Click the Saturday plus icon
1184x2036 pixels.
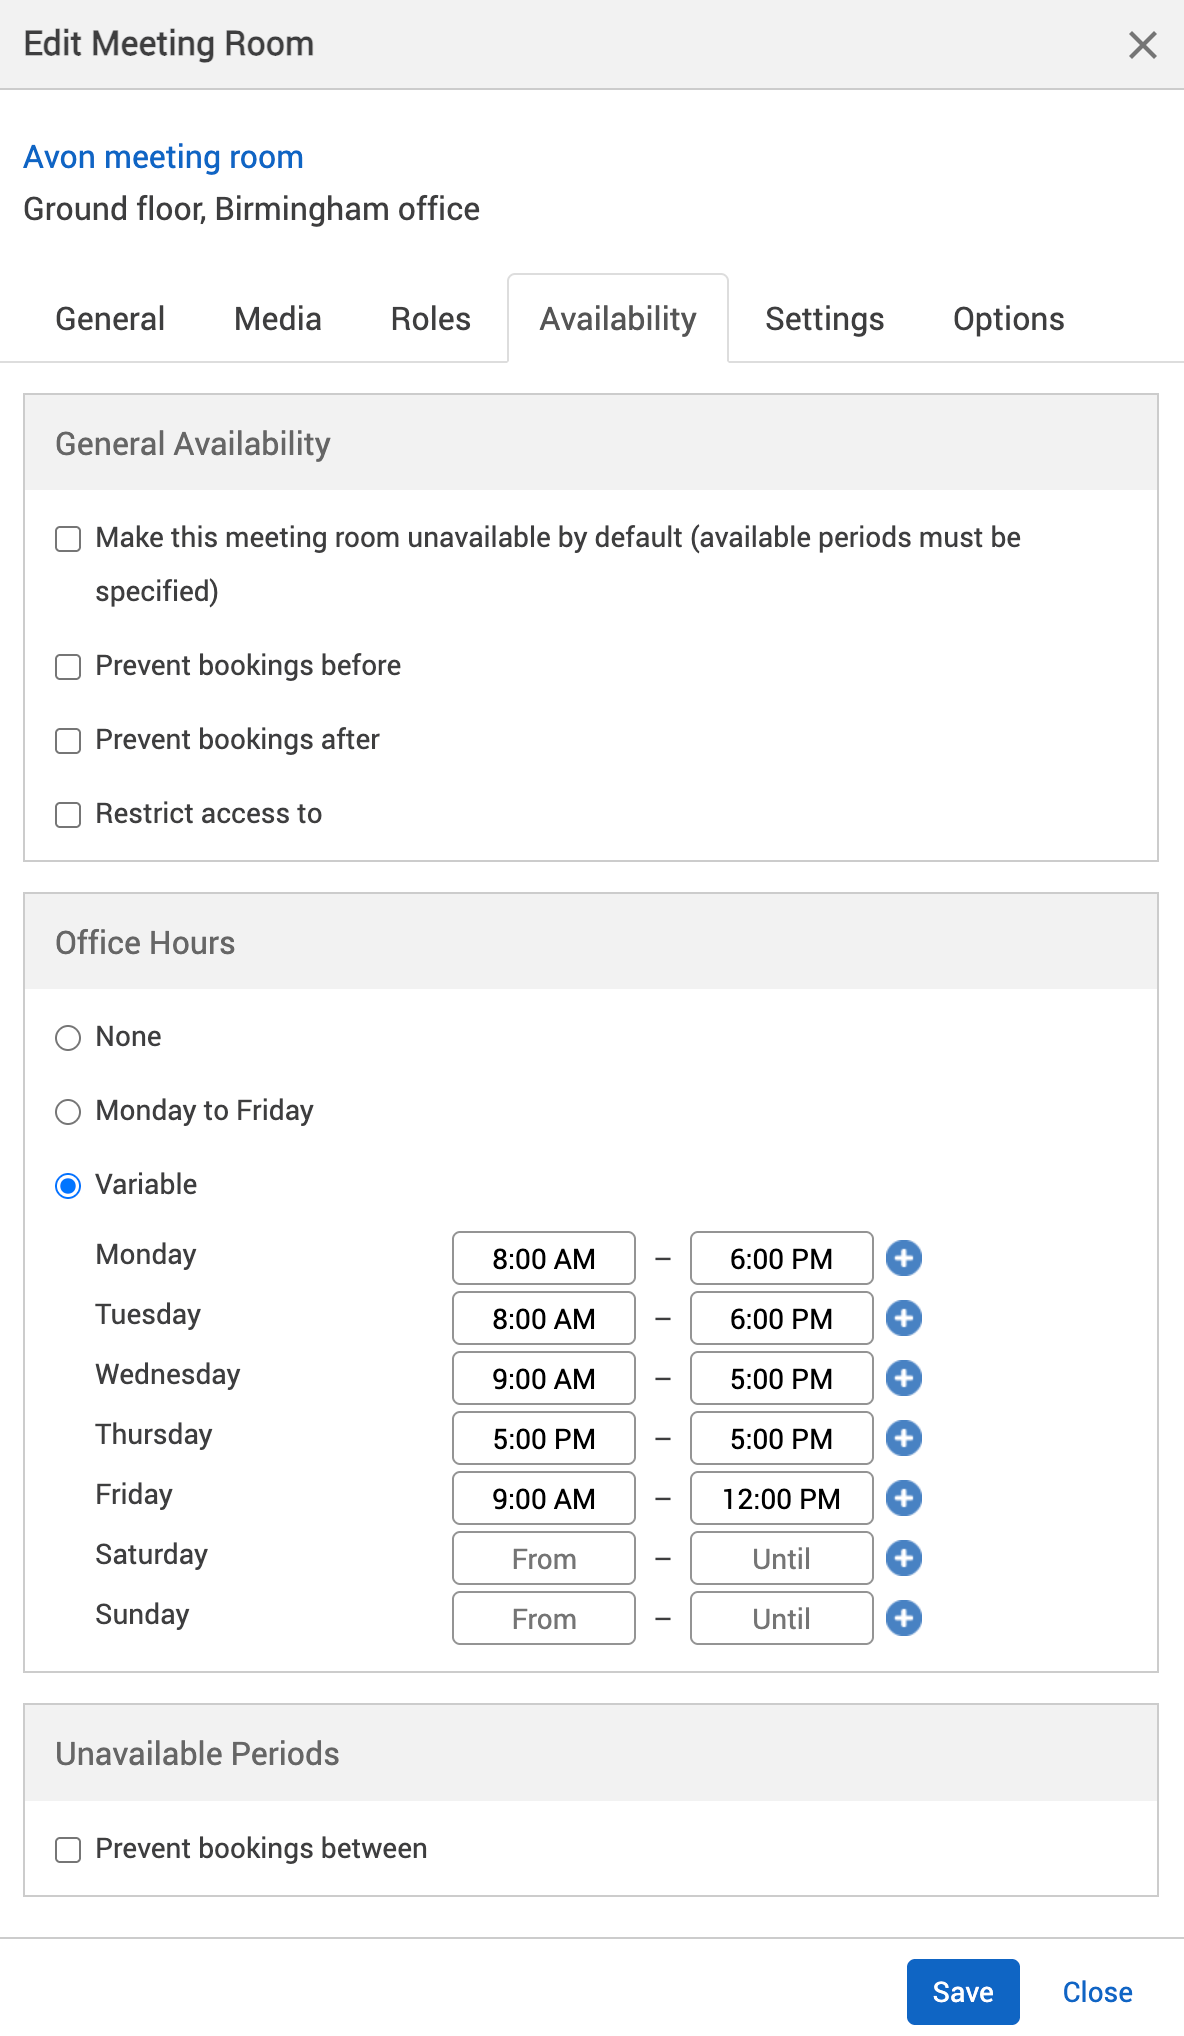point(903,1558)
